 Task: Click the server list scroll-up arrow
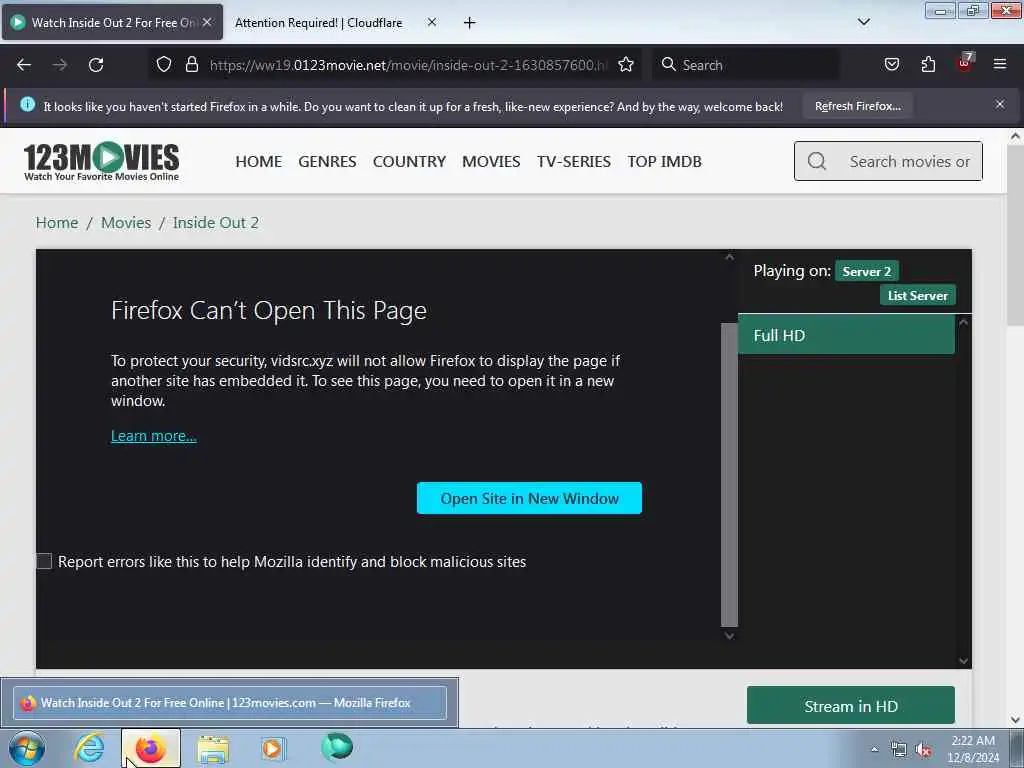tap(963, 322)
